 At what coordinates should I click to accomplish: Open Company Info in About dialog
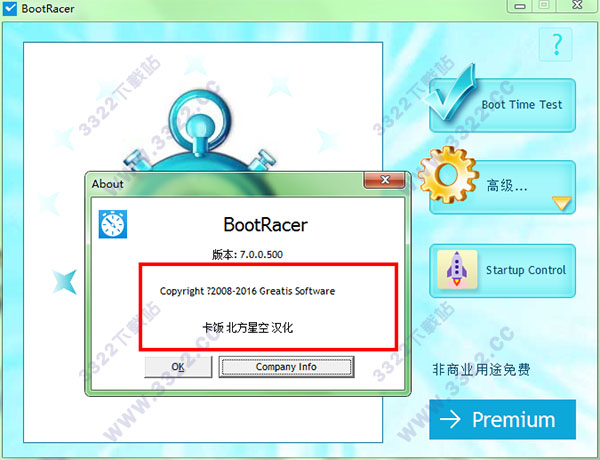(x=286, y=367)
